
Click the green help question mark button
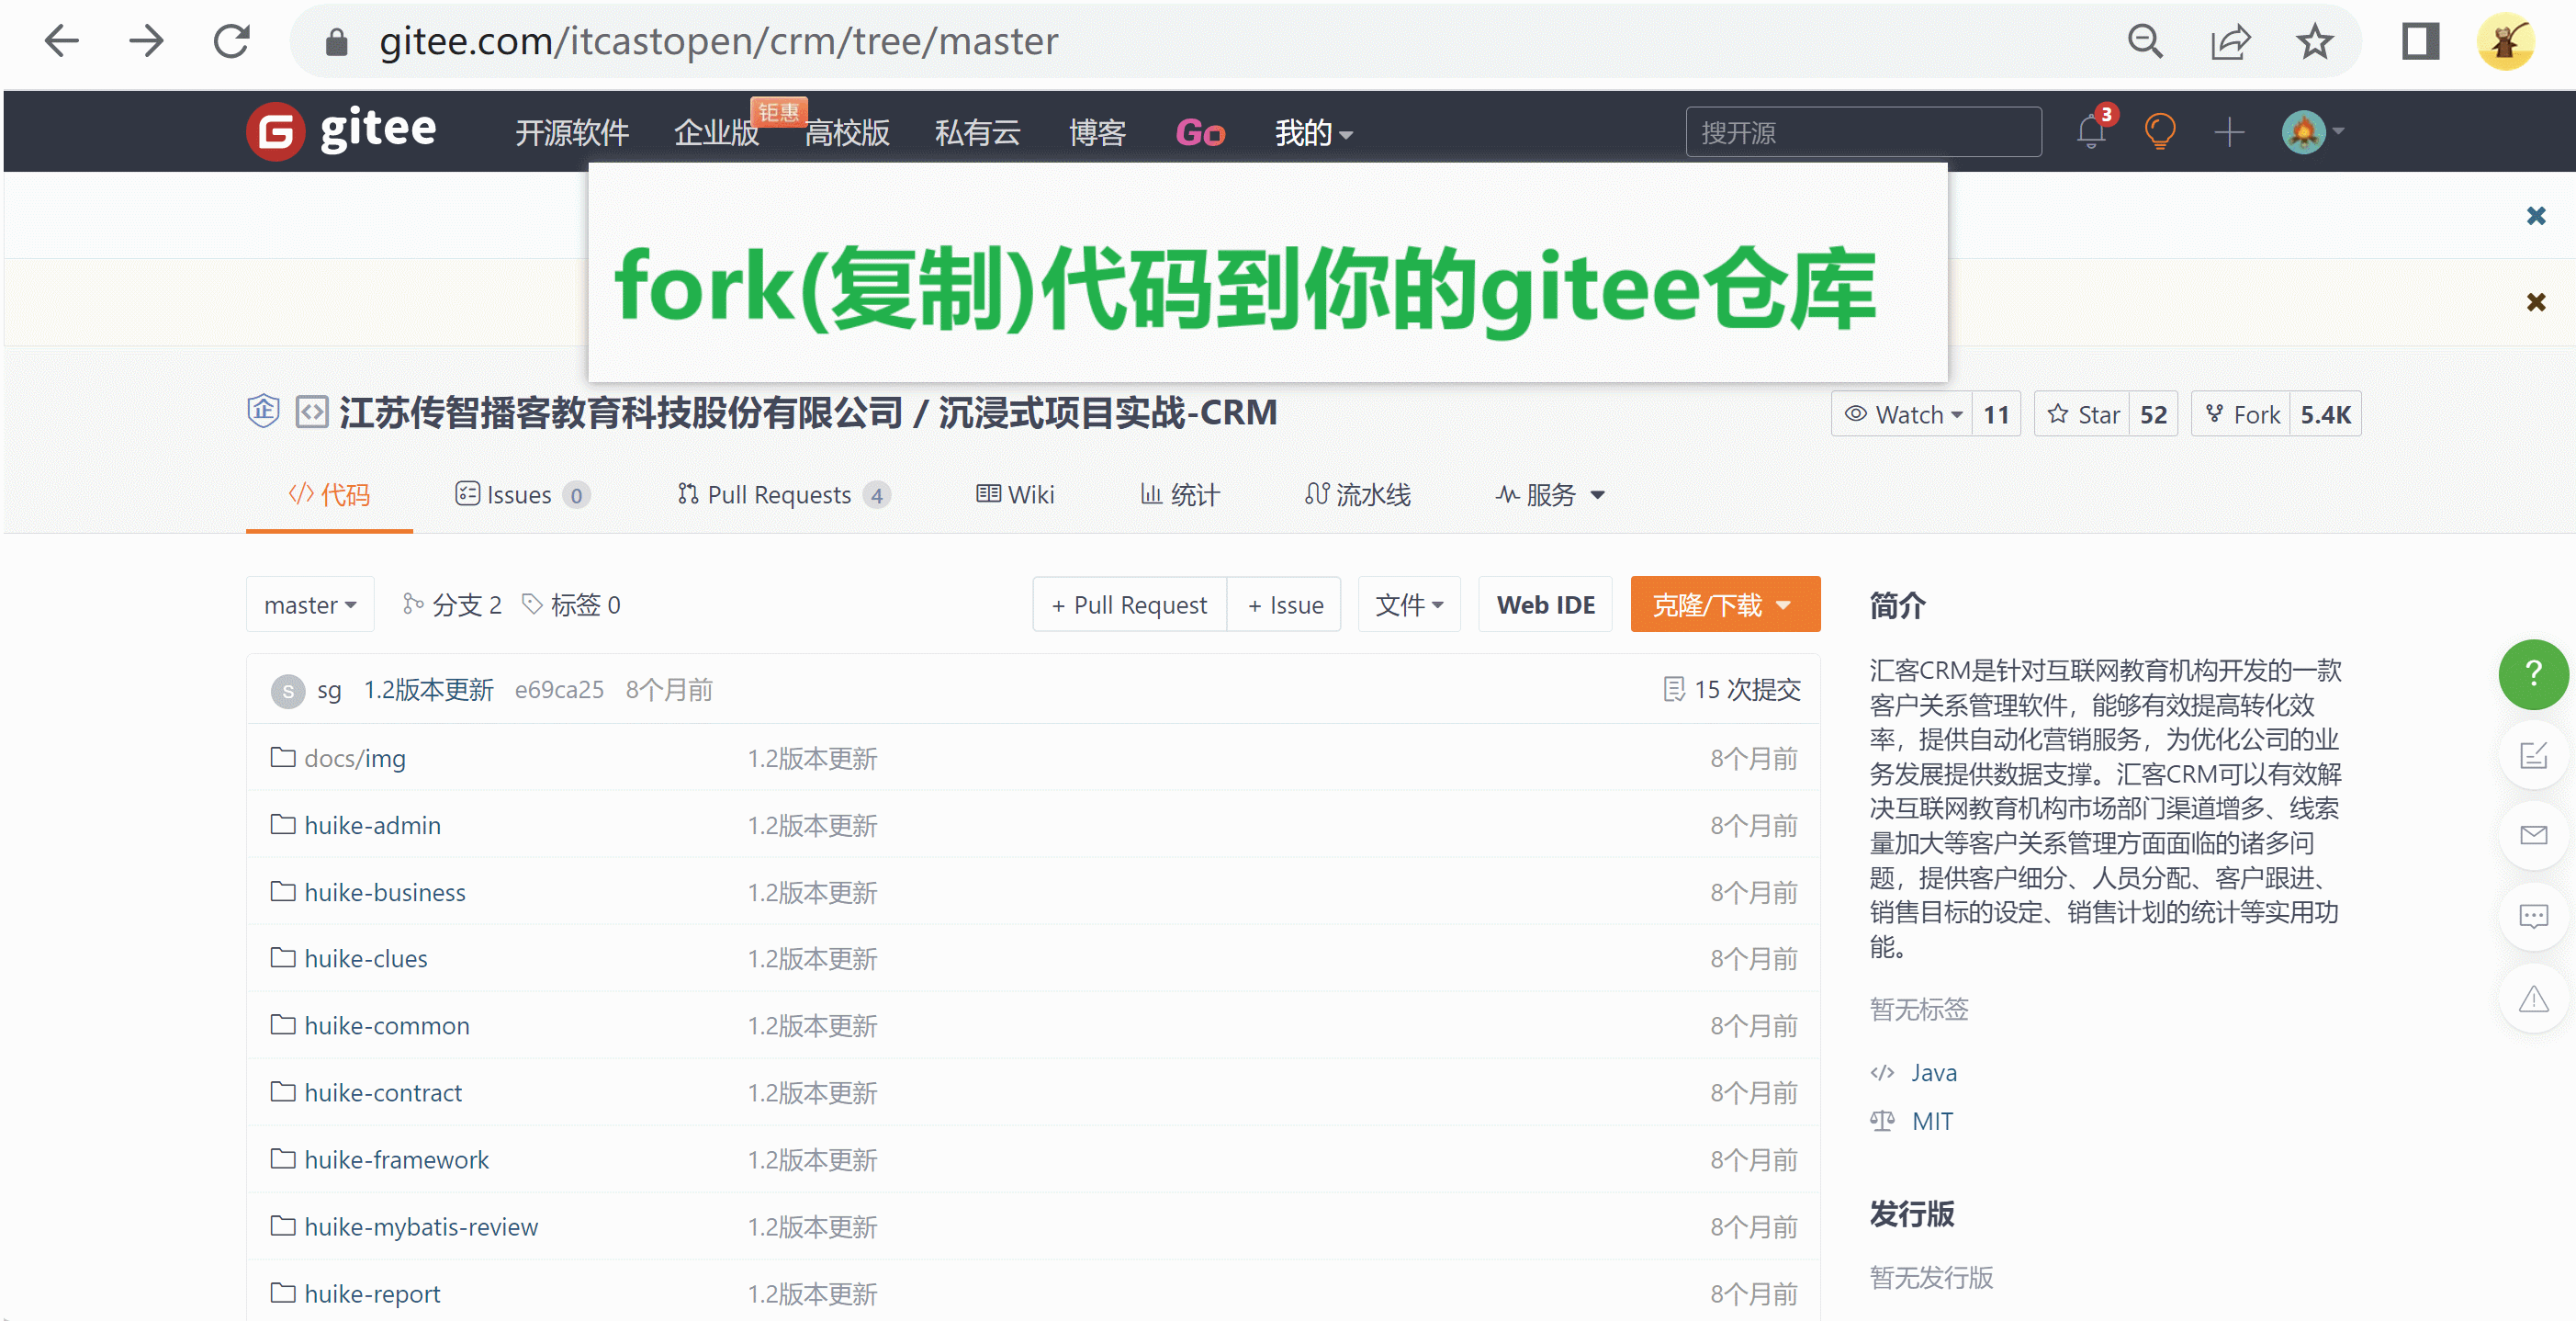(x=2532, y=674)
